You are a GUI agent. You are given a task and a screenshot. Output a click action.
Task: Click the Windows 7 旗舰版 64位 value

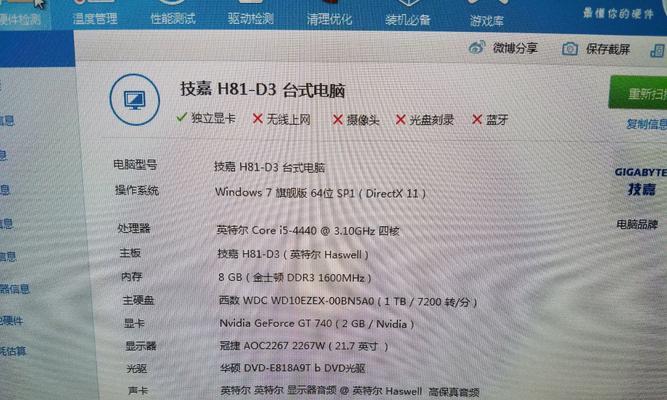(320, 193)
